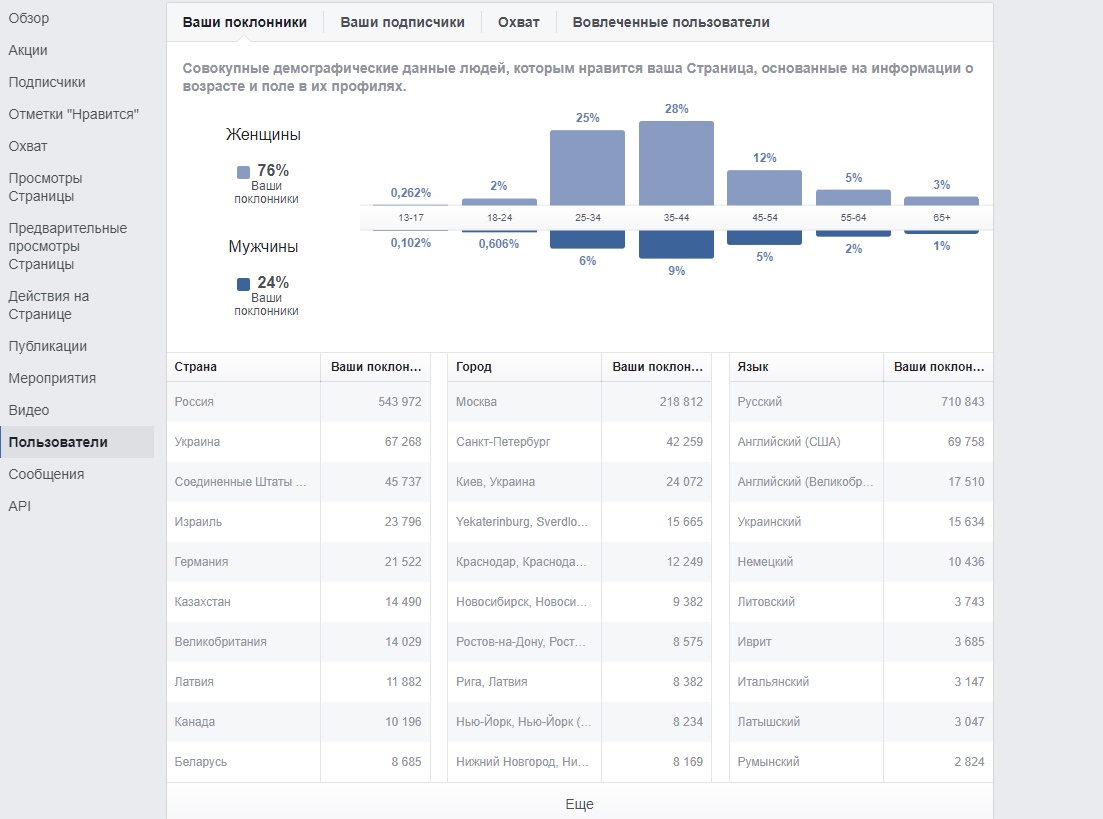The image size is (1103, 819).
Task: Go to Акции in the sidebar
Action: pyautogui.click(x=28, y=50)
